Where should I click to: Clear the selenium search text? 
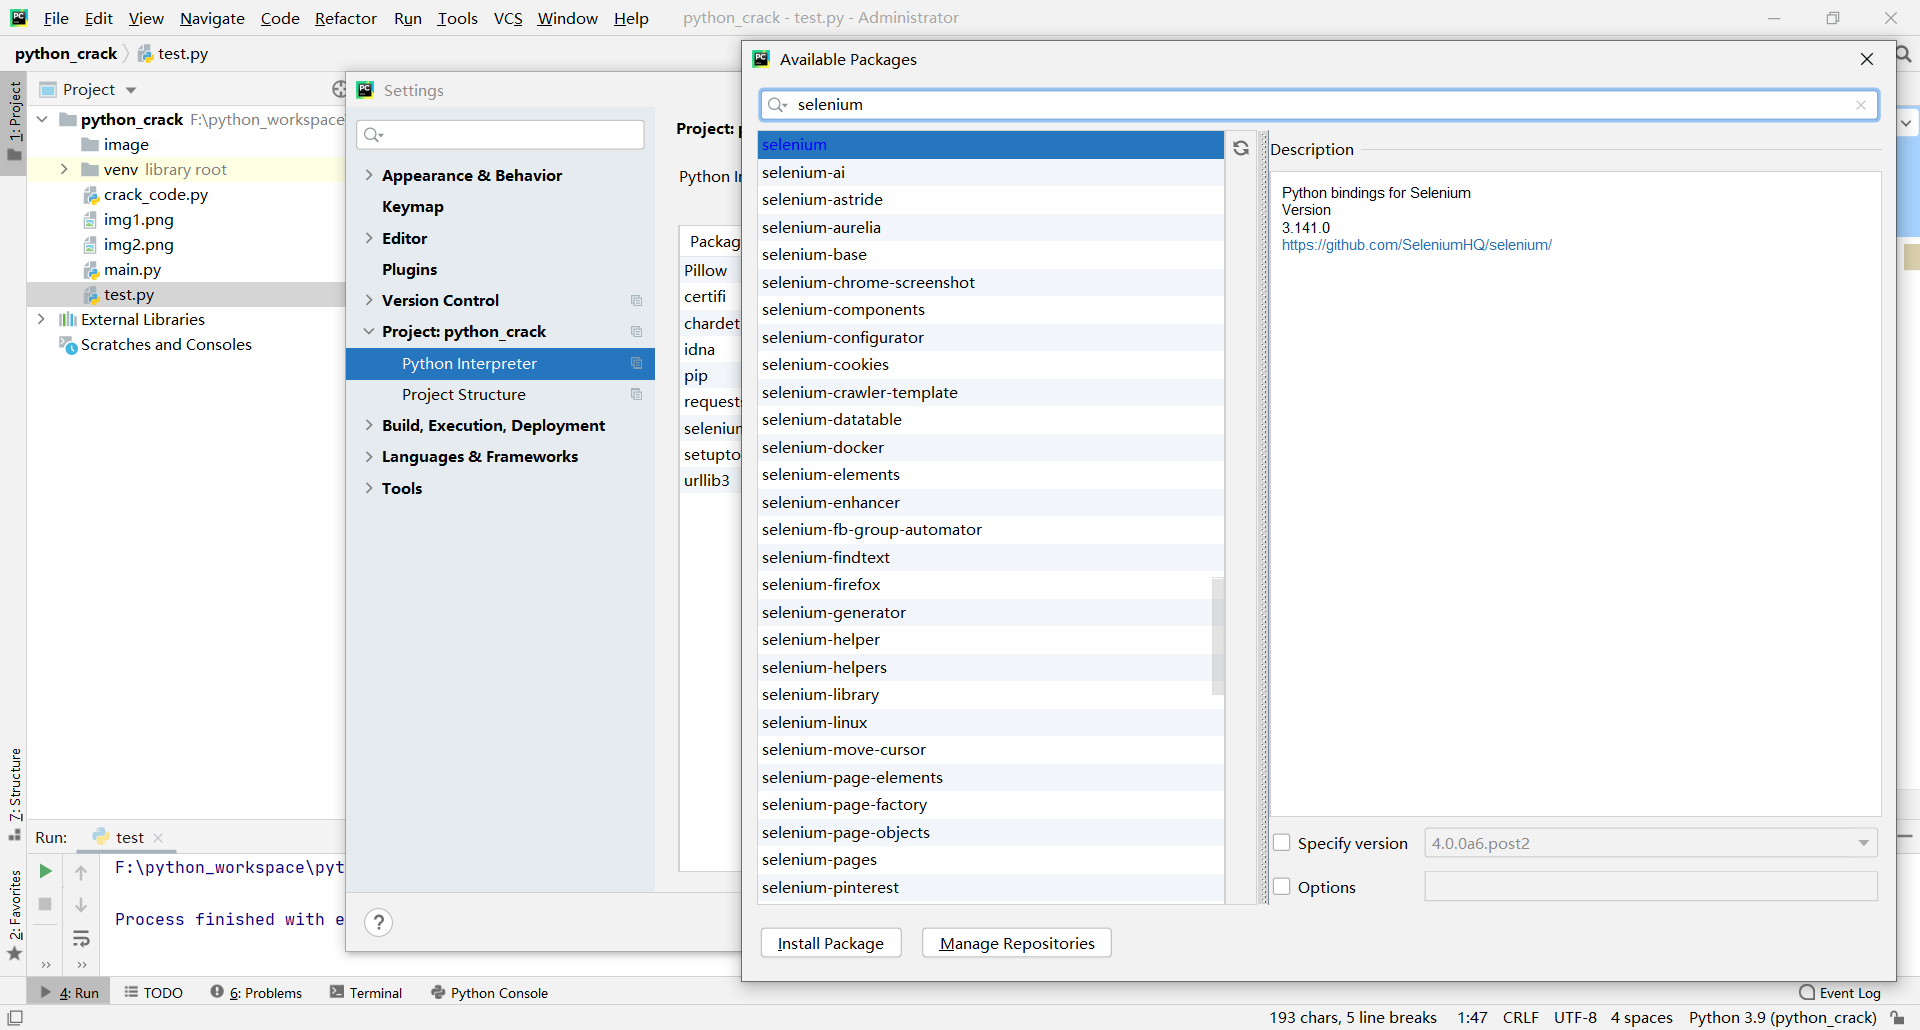1861,105
